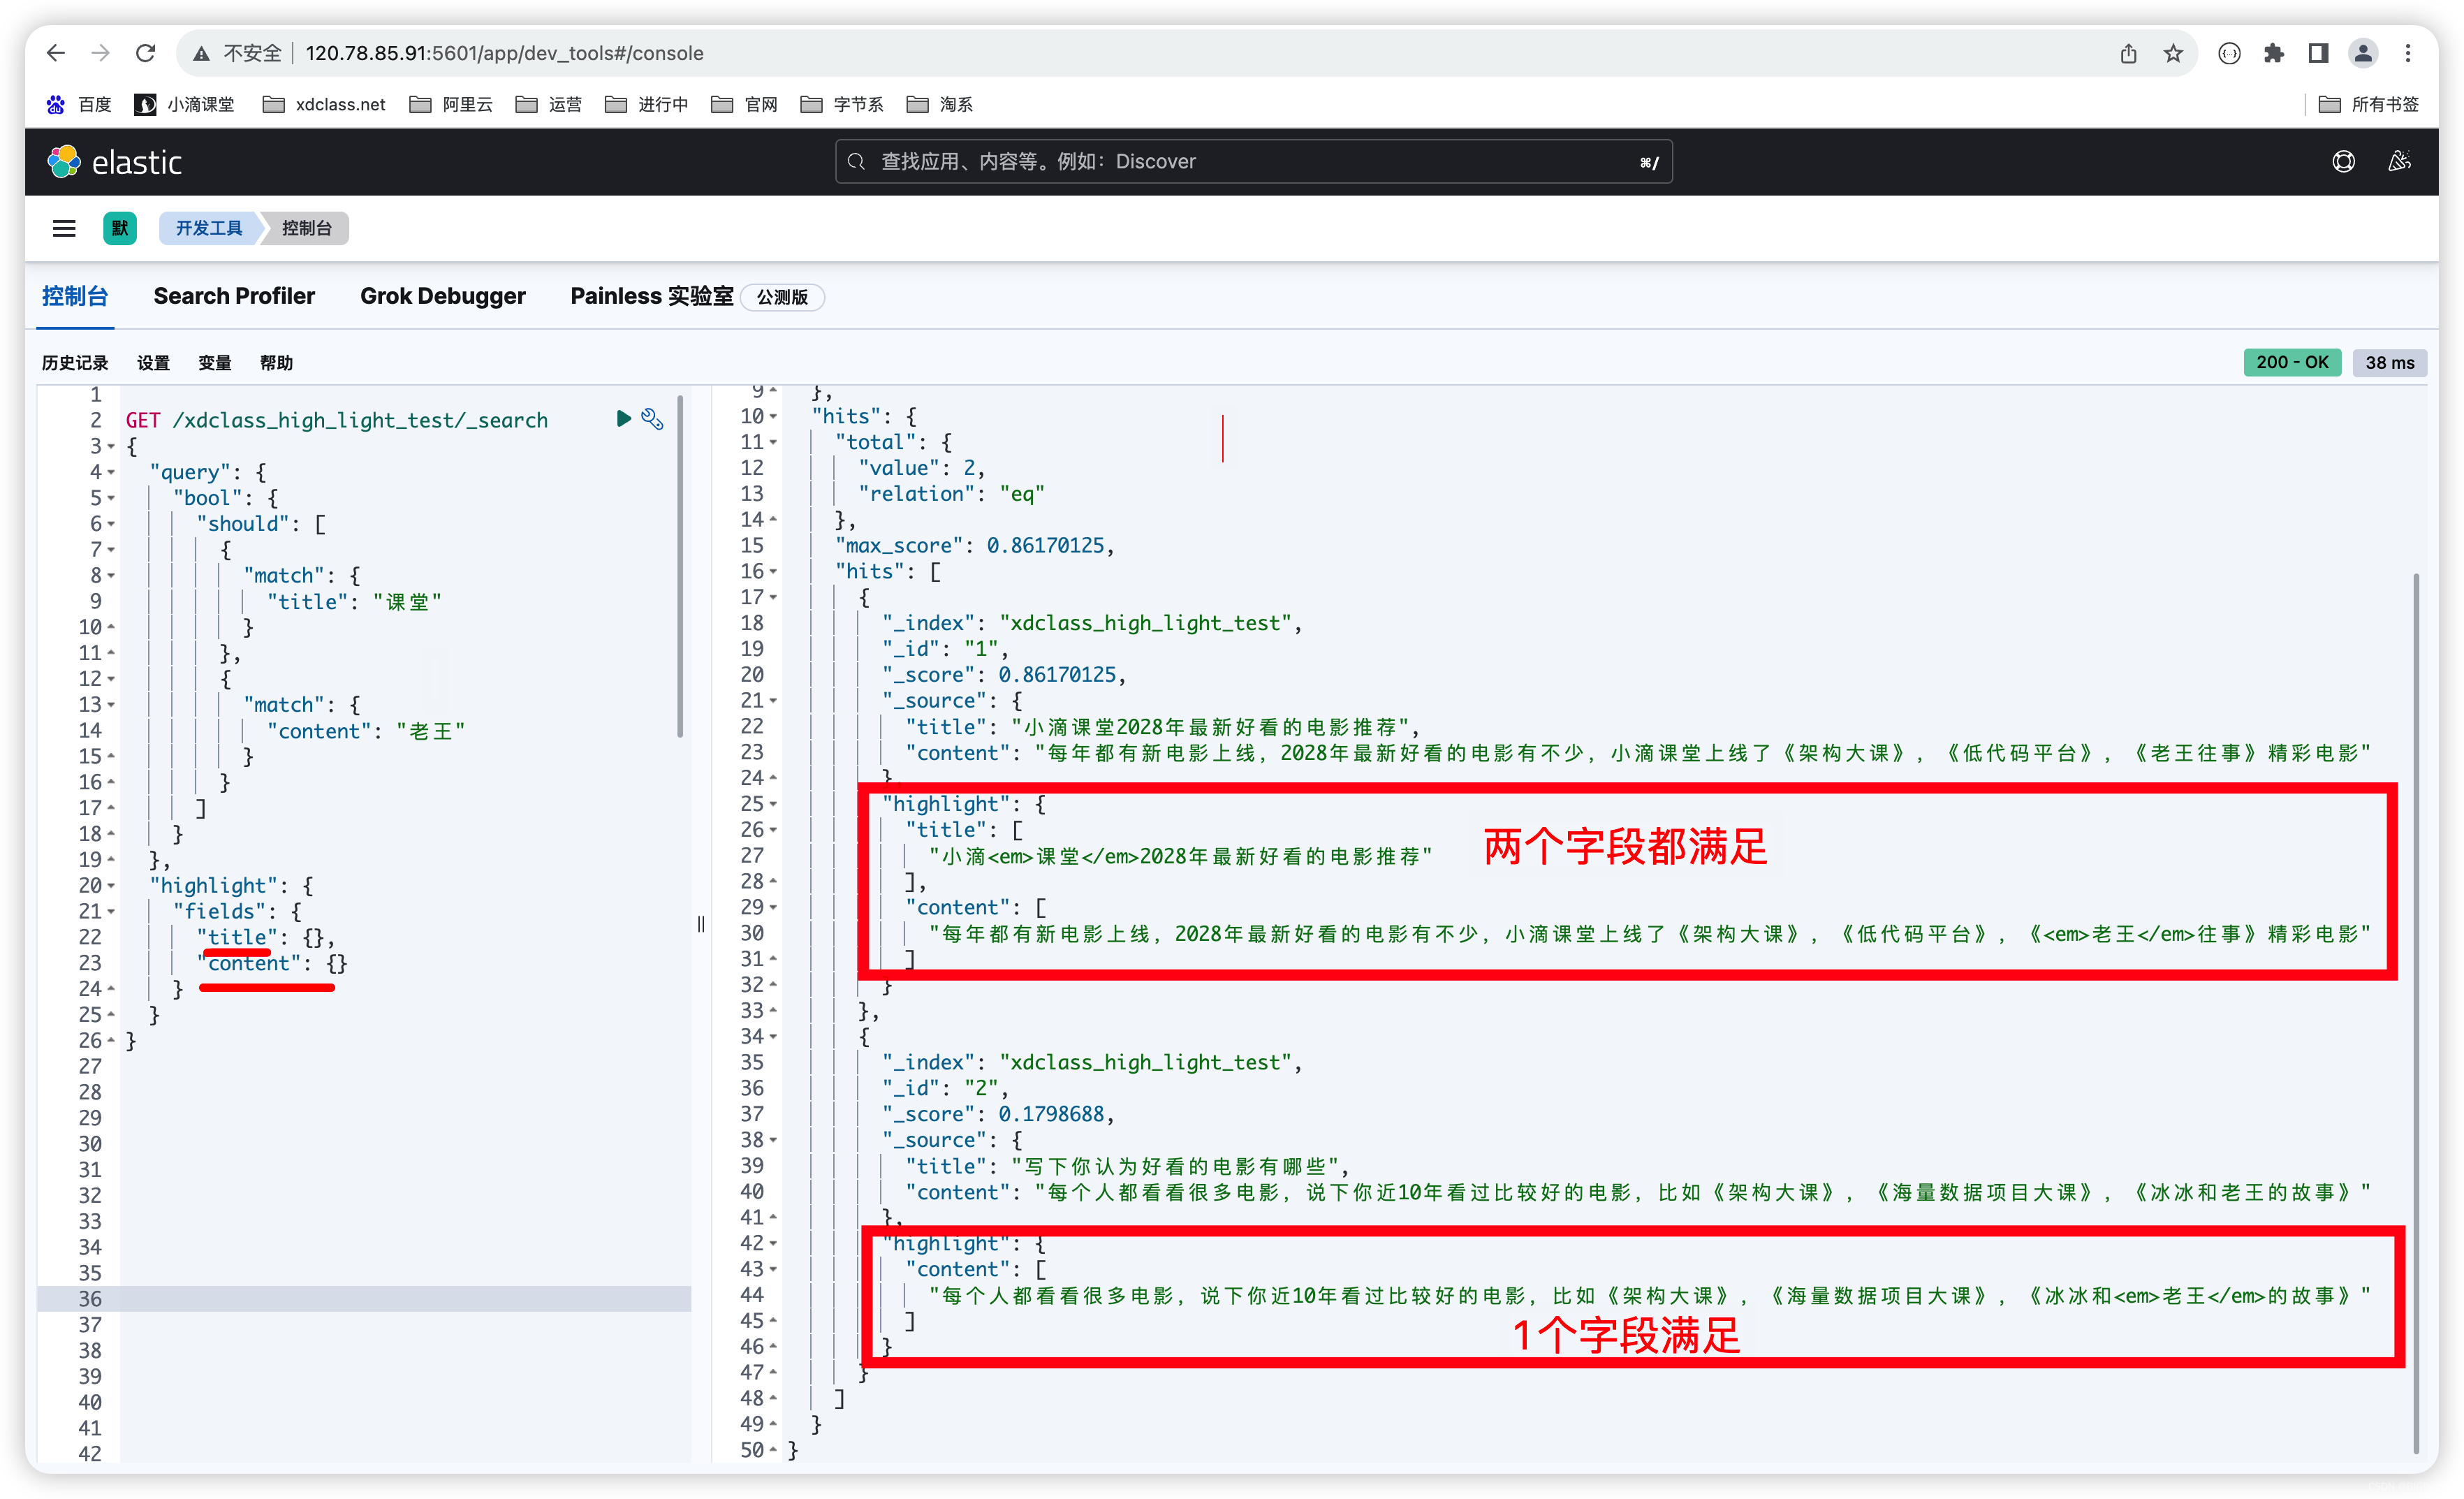Click the 控制台 breadcrumb
The width and height of the screenshot is (2464, 1499).
click(x=306, y=228)
